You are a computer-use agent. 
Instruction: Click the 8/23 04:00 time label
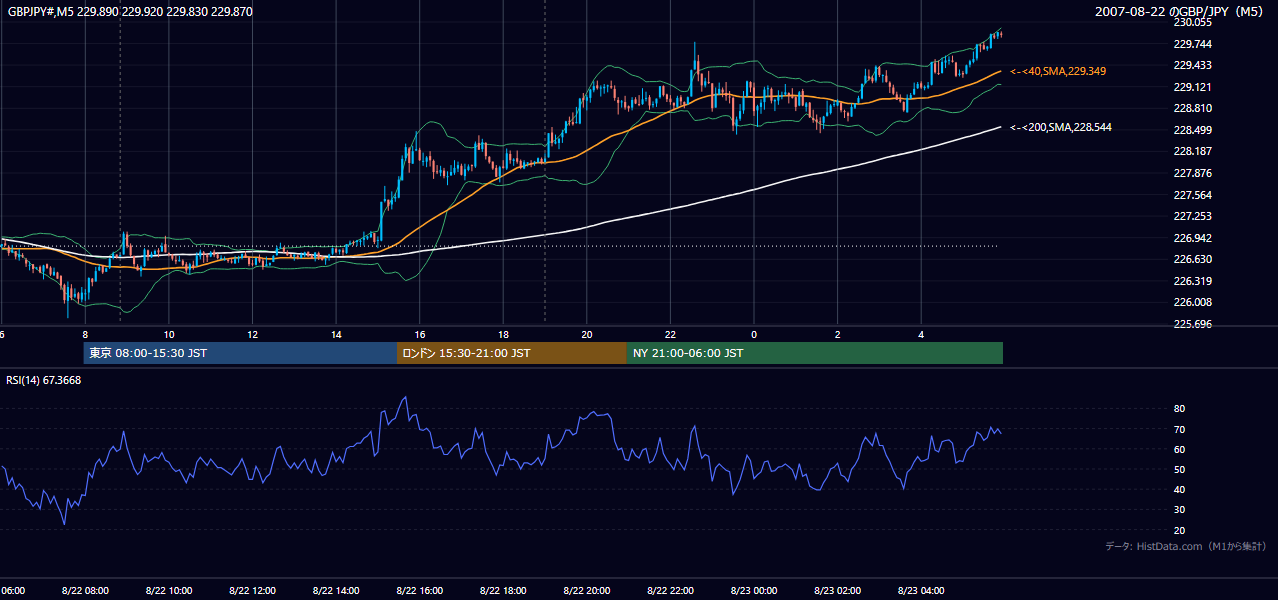pos(921,591)
